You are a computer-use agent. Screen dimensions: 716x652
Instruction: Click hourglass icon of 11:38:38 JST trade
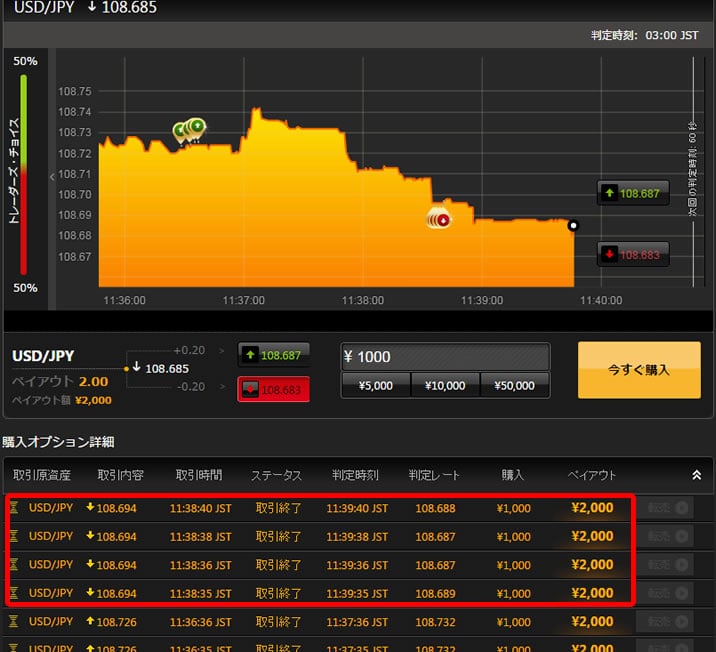14,536
